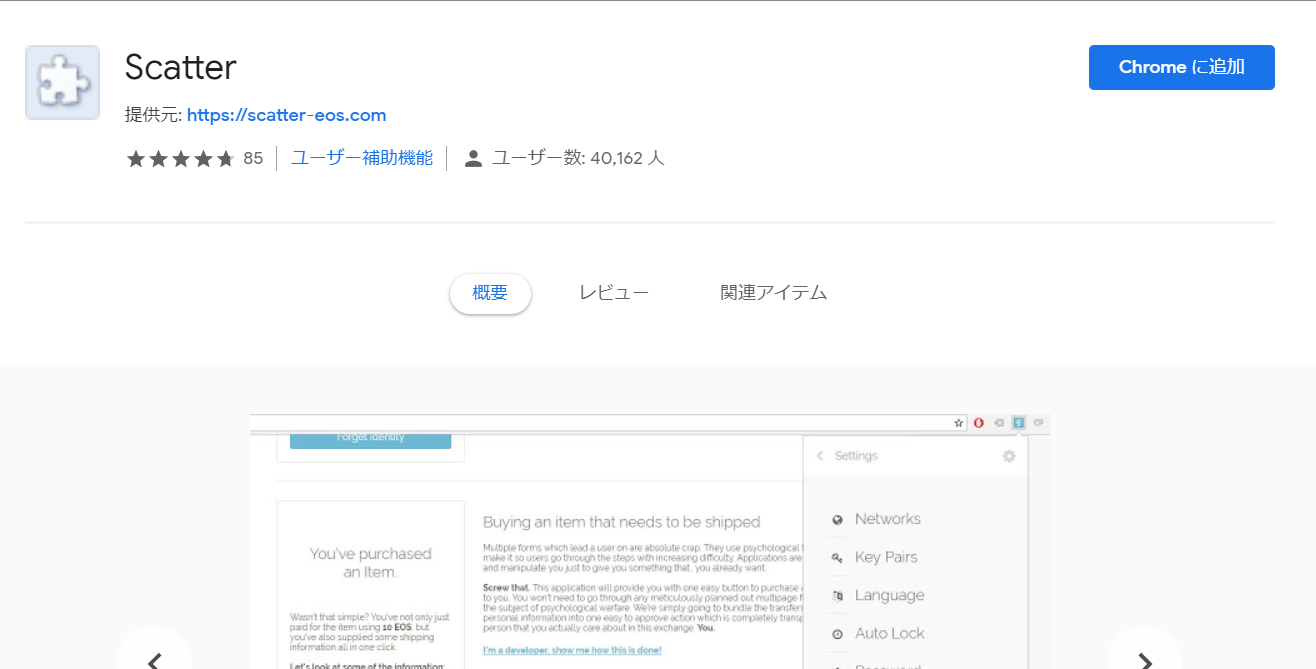Click the 提供元 label text
Image resolution: width=1316 pixels, height=669 pixels.
[153, 115]
